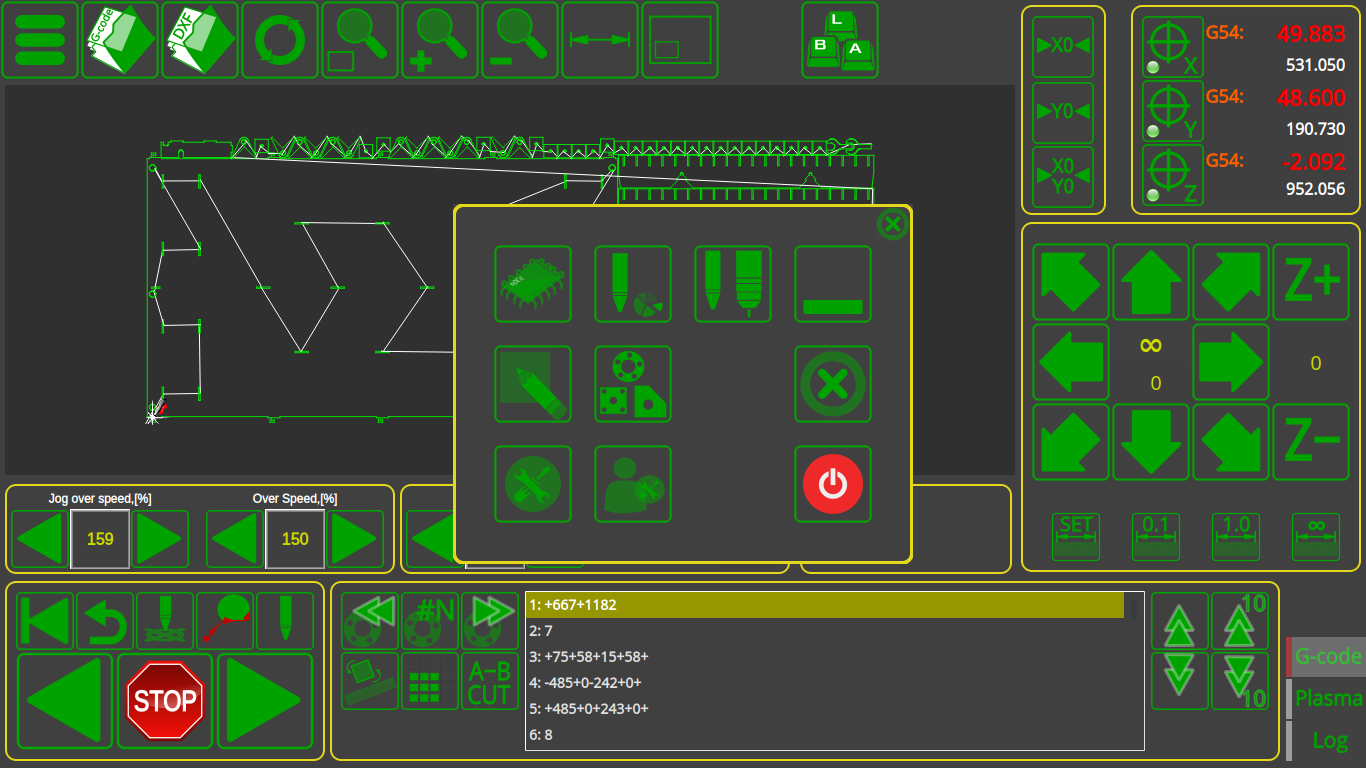Image resolution: width=1366 pixels, height=768 pixels.
Task: Select the 0.1 jog step mode
Action: tap(1155, 537)
